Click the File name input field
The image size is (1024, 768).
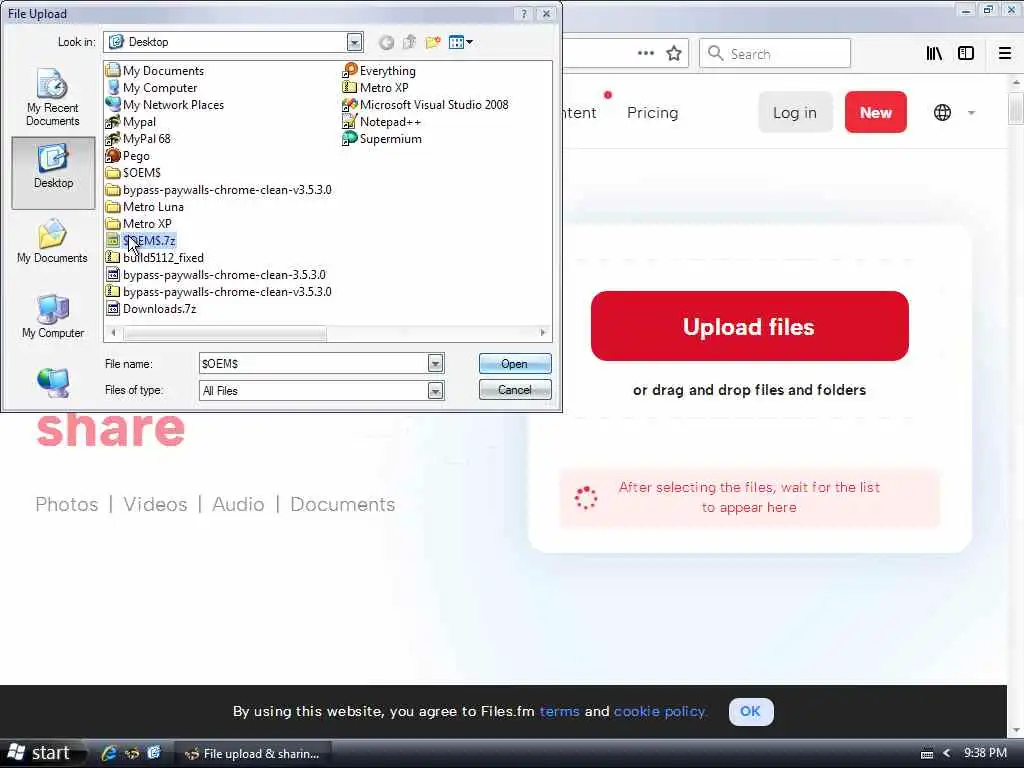(313, 364)
